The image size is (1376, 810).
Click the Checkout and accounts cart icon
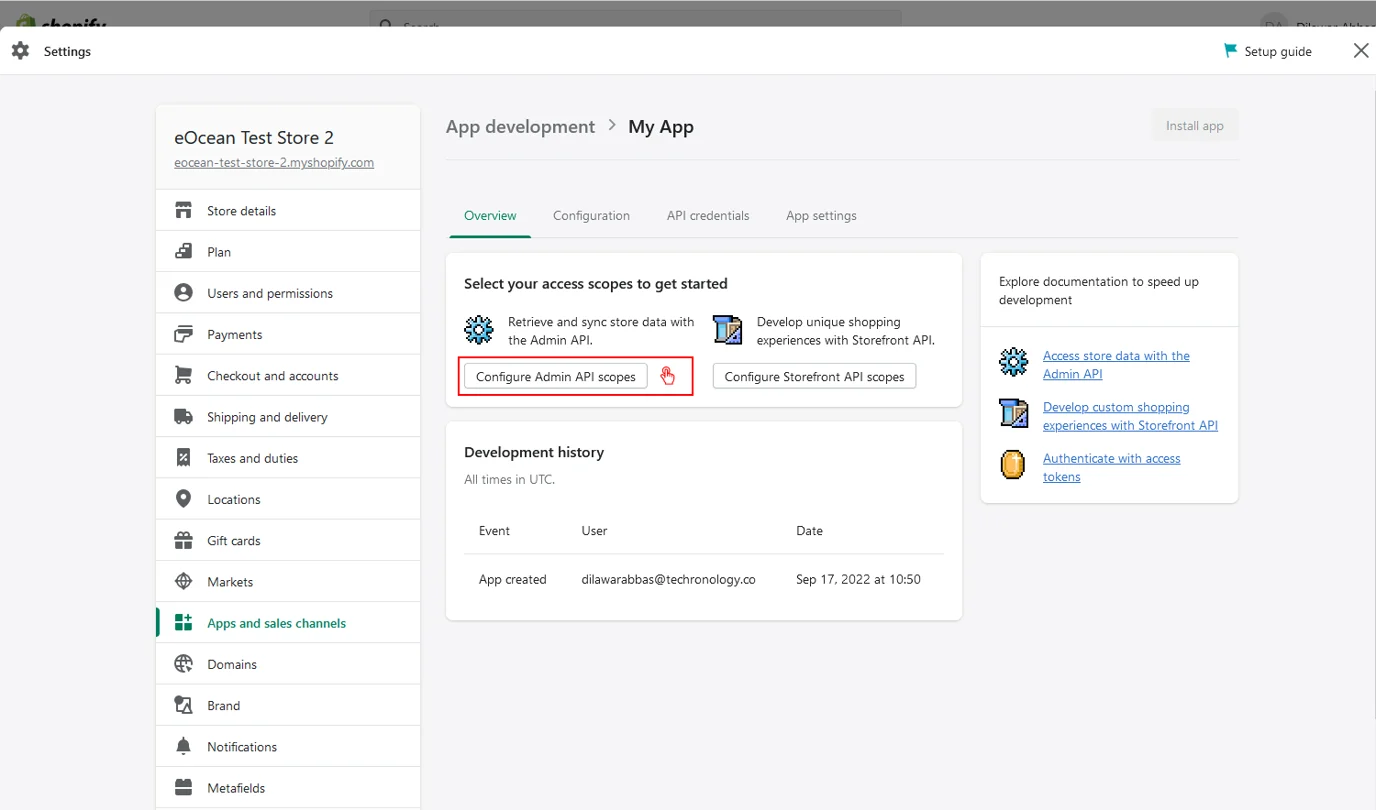[183, 376]
